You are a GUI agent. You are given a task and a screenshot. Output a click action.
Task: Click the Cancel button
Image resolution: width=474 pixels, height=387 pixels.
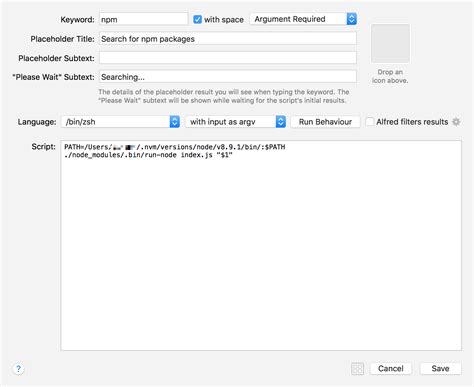[391, 369]
